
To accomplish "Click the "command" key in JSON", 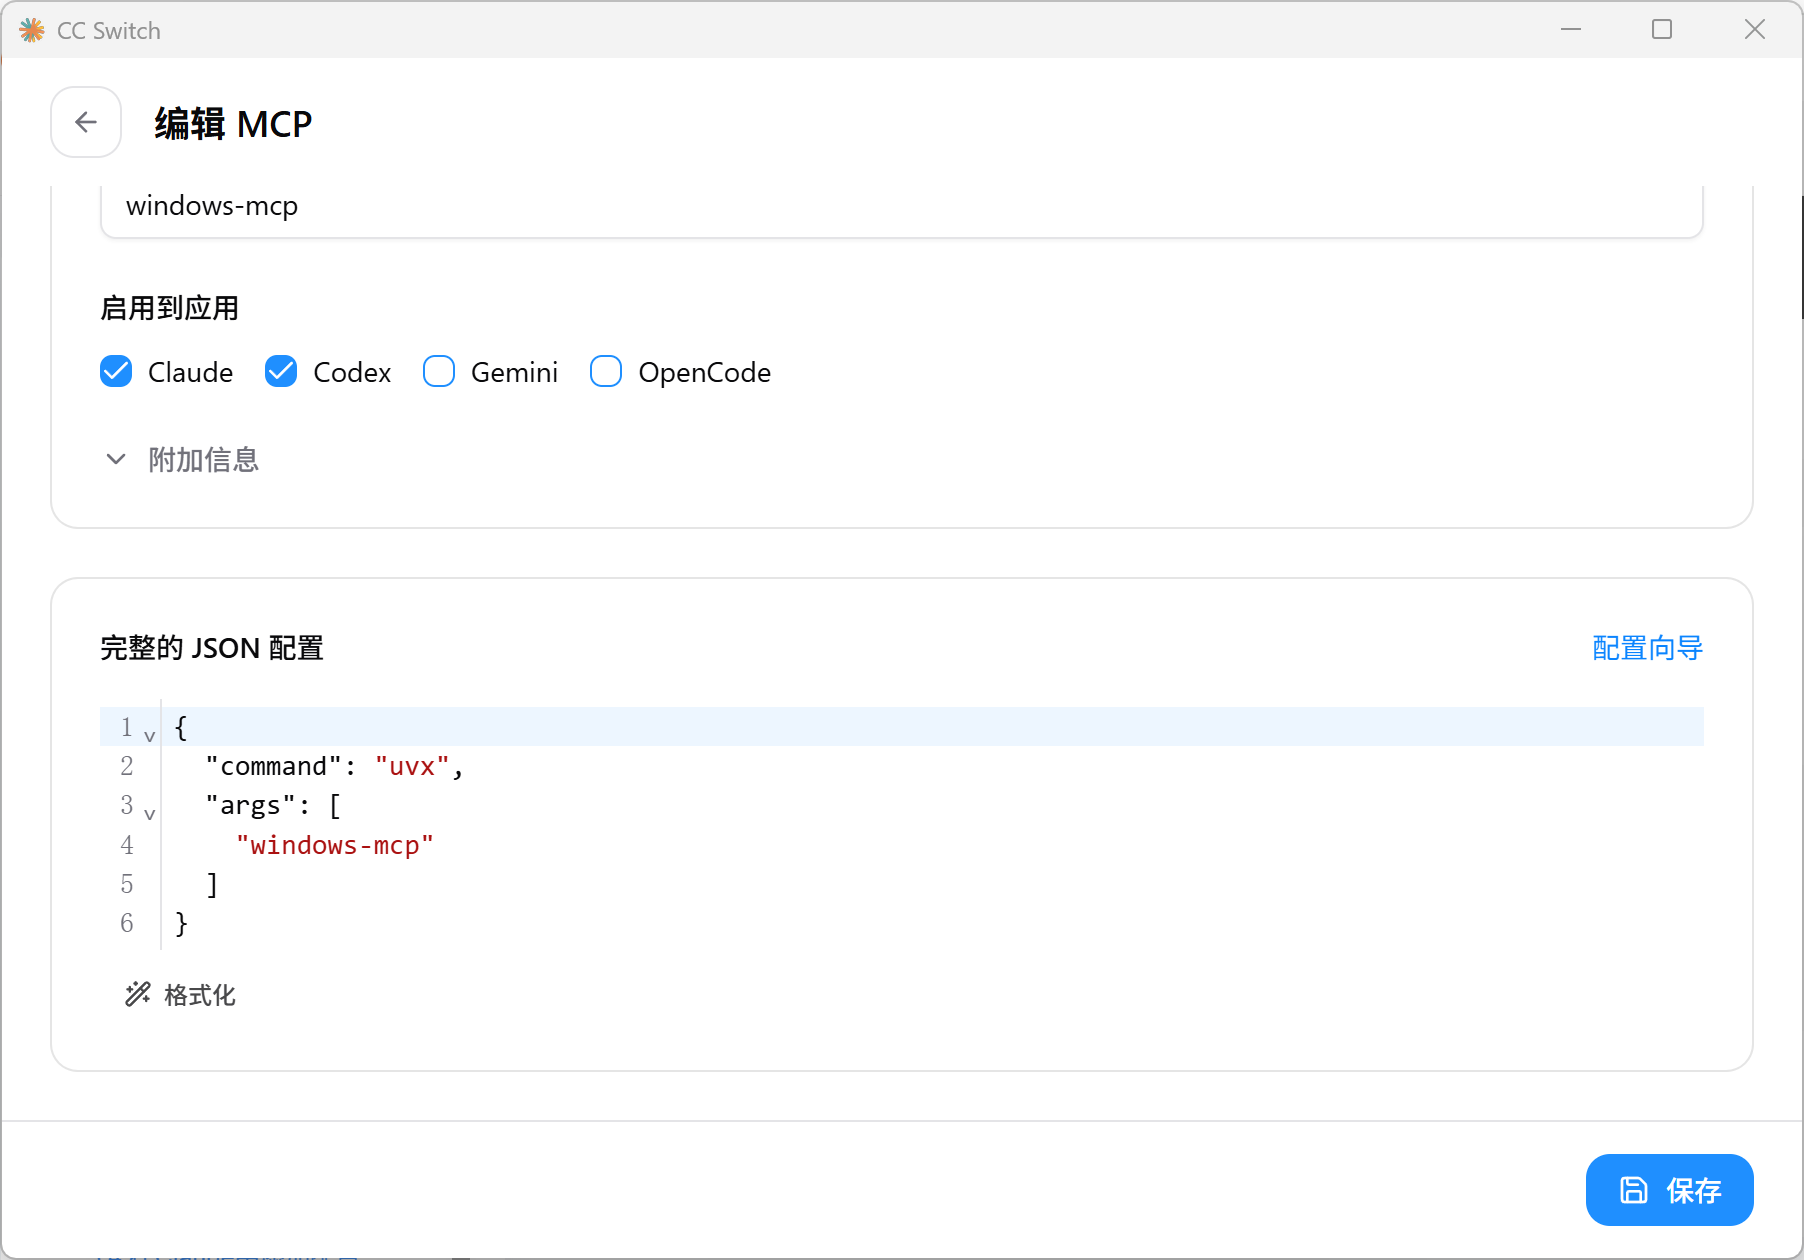I will (274, 767).
